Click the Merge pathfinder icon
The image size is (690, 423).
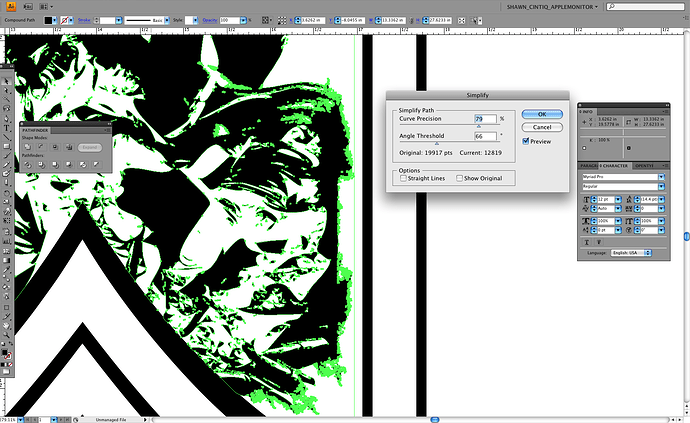(55, 165)
